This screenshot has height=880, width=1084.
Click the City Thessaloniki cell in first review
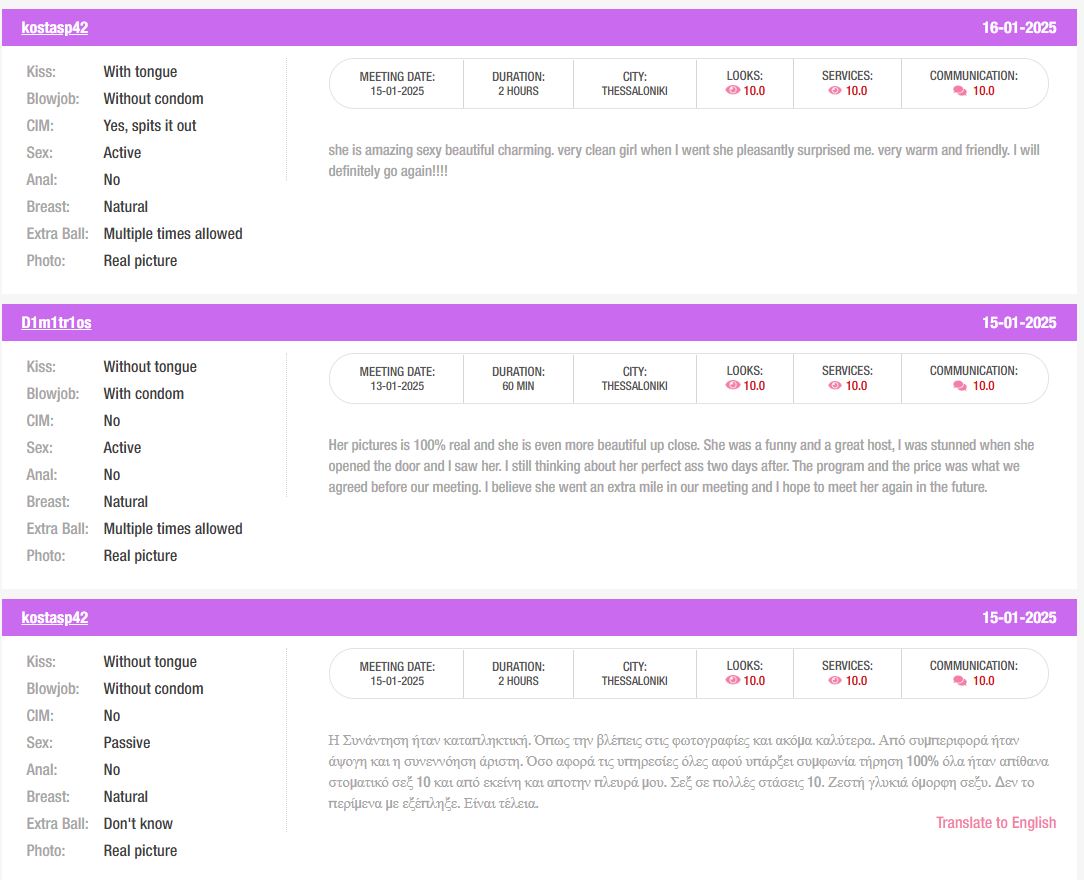(635, 84)
